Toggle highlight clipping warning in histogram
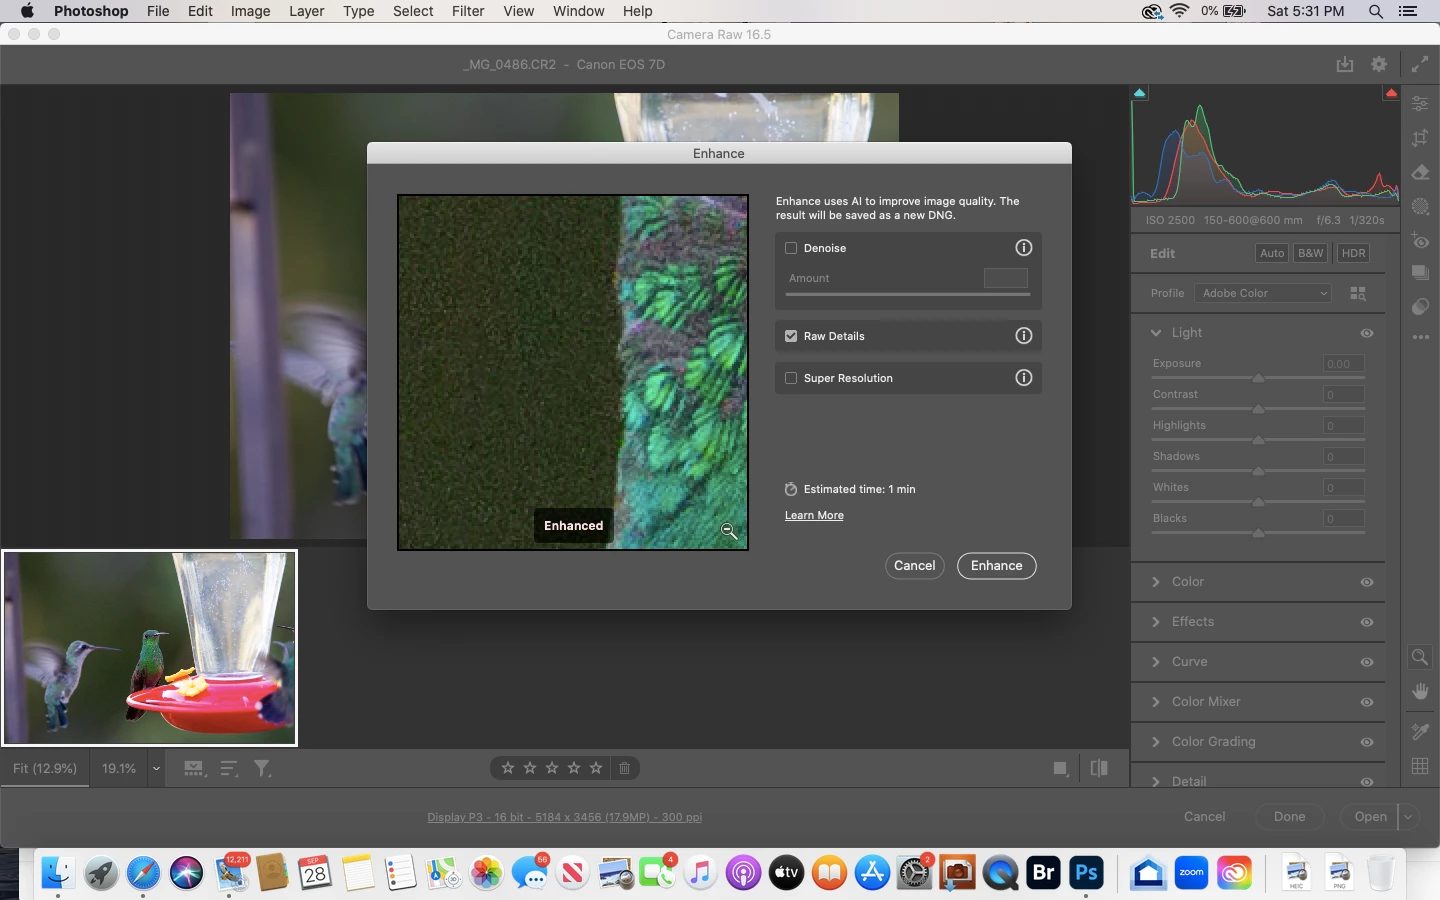1440x900 pixels. coord(1391,93)
